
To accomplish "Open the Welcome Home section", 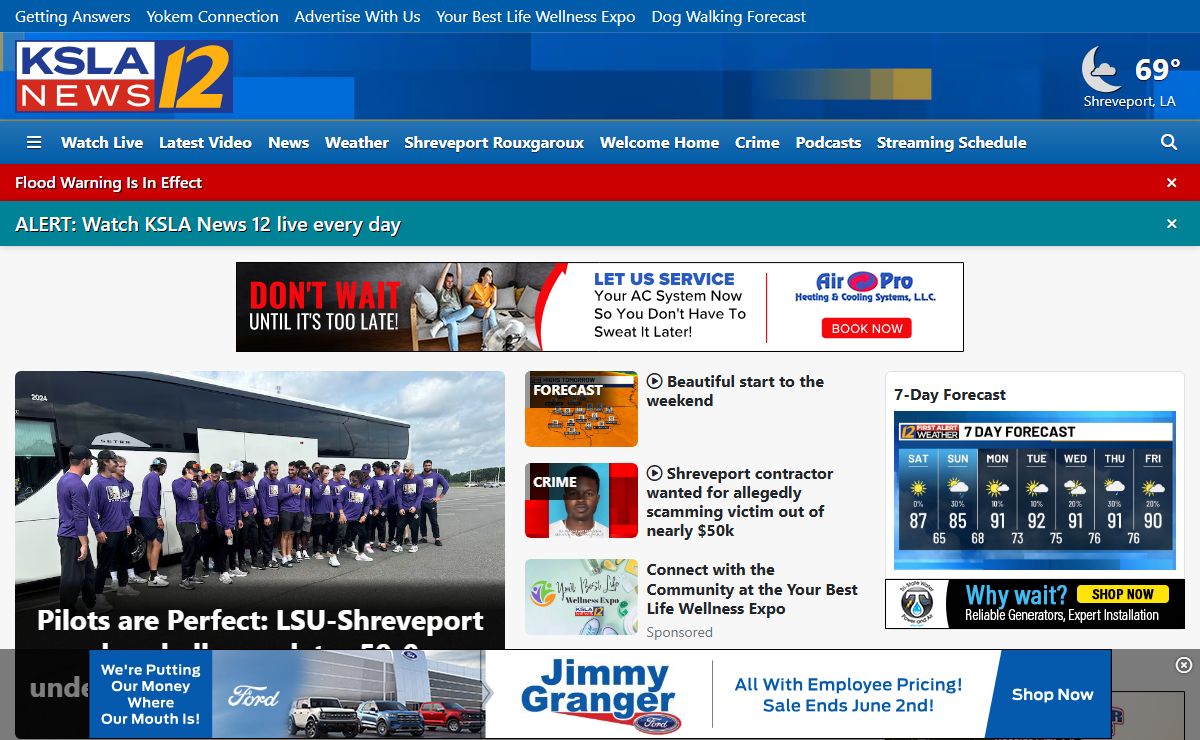I will [659, 142].
